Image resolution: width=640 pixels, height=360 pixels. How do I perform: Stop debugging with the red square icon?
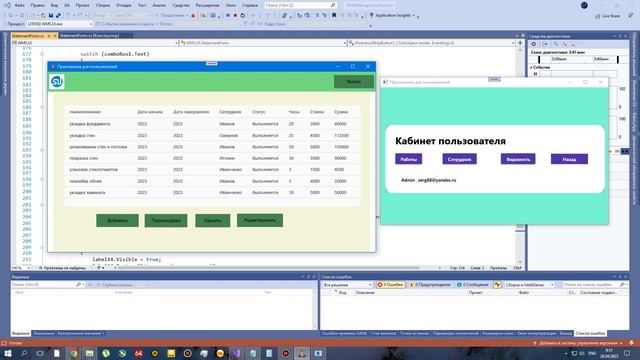(235, 16)
